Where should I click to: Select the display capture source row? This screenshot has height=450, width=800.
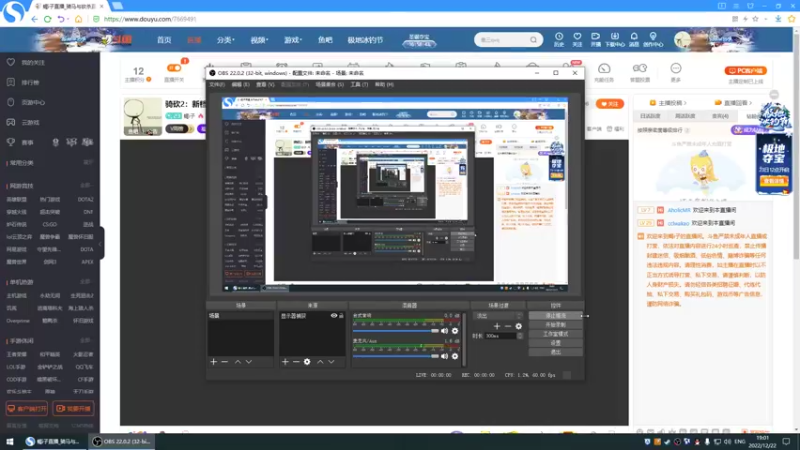tap(312, 316)
